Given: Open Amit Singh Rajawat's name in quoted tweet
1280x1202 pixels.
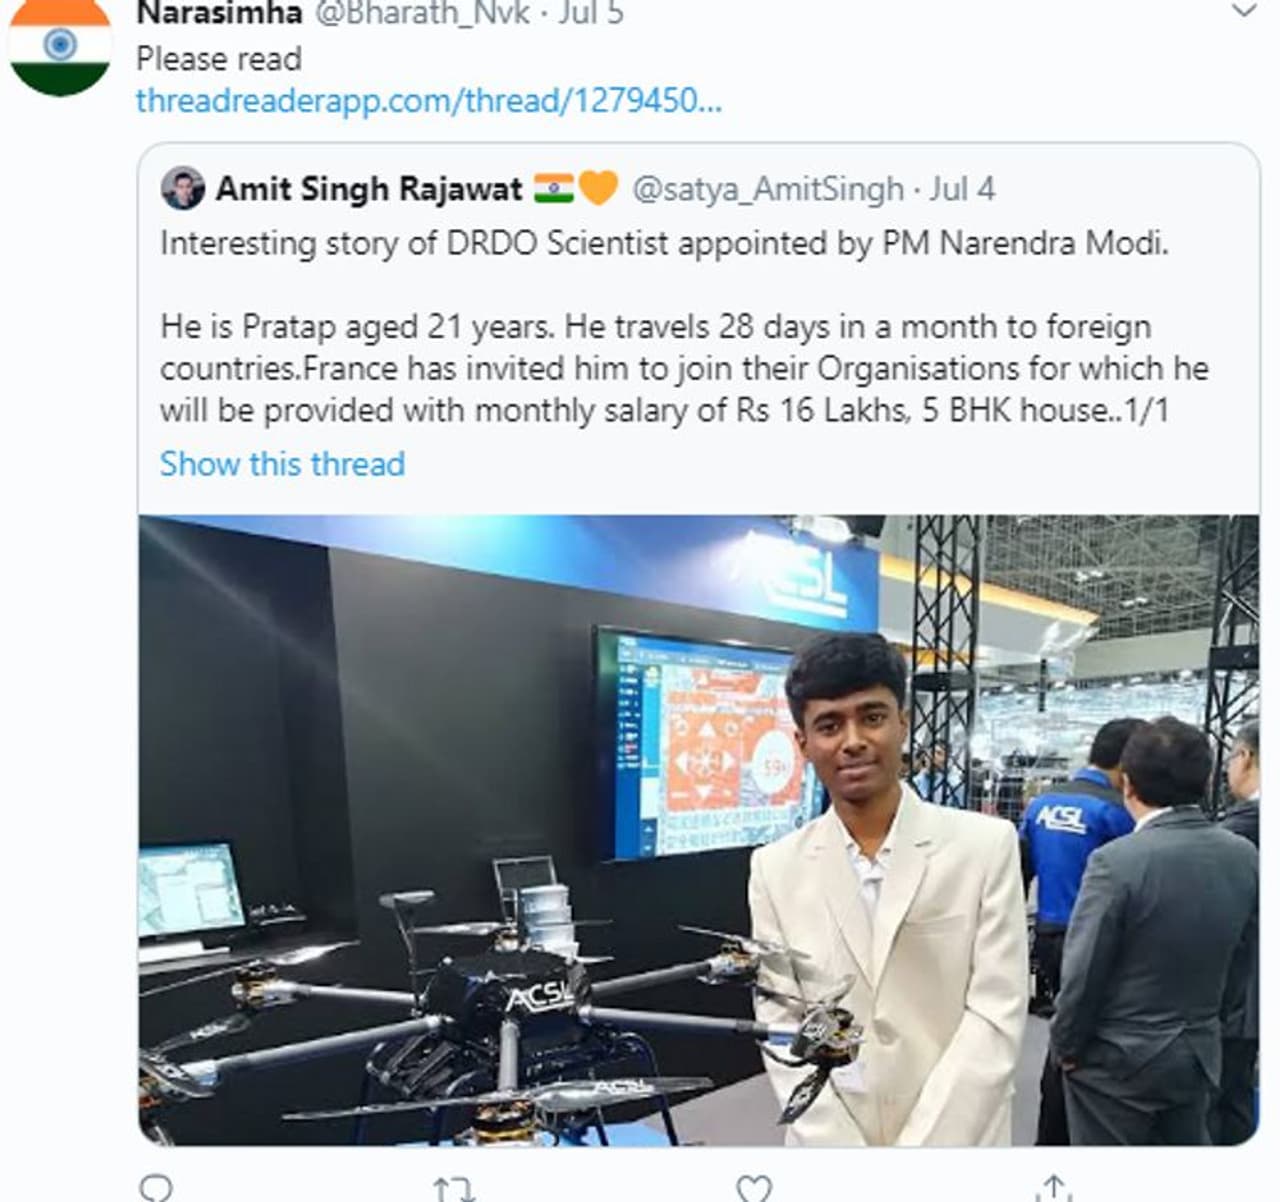Looking at the screenshot, I should 369,189.
